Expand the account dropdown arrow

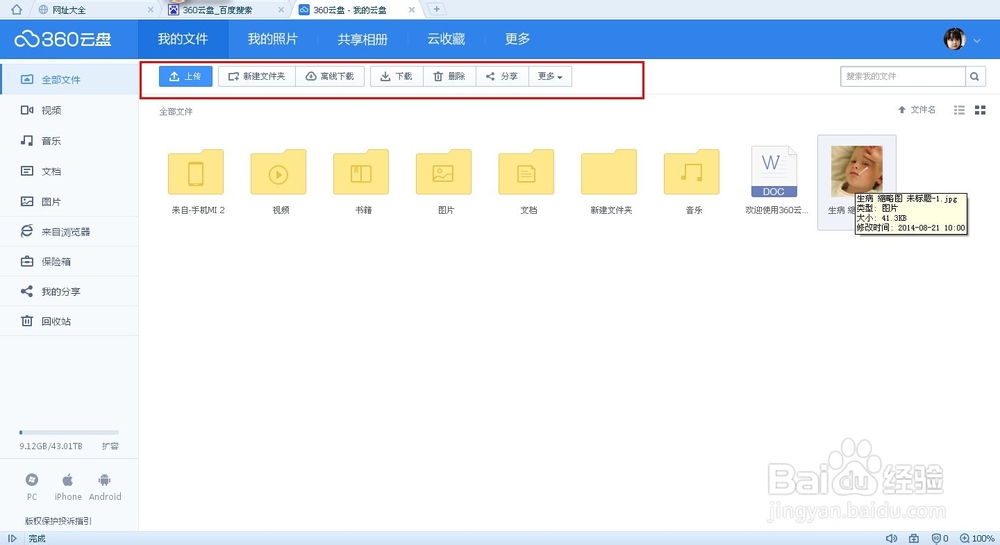[977, 40]
